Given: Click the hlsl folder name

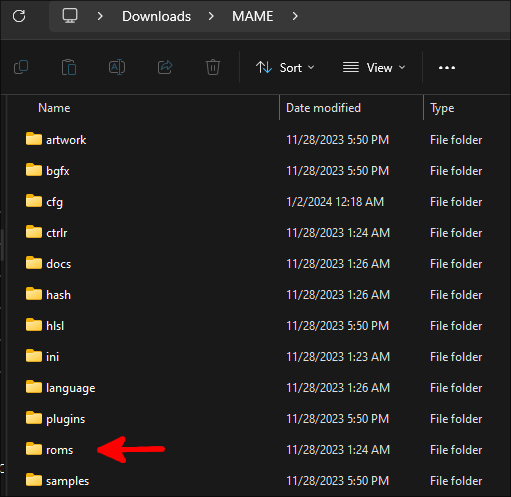Looking at the screenshot, I should click(x=55, y=326).
